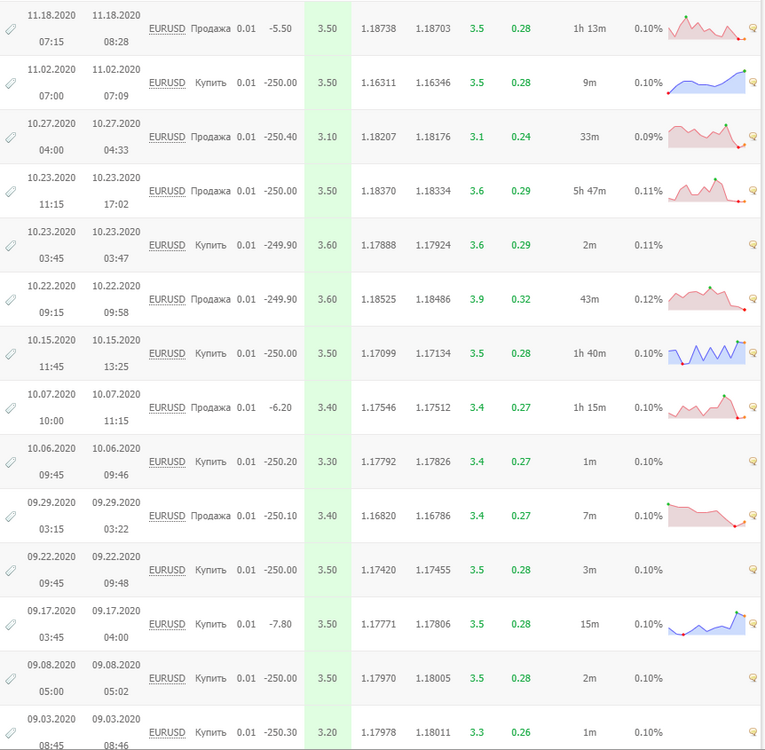Open comment bubble on the 09.29.2020 trade row
This screenshot has width=765, height=750.
click(x=753, y=516)
